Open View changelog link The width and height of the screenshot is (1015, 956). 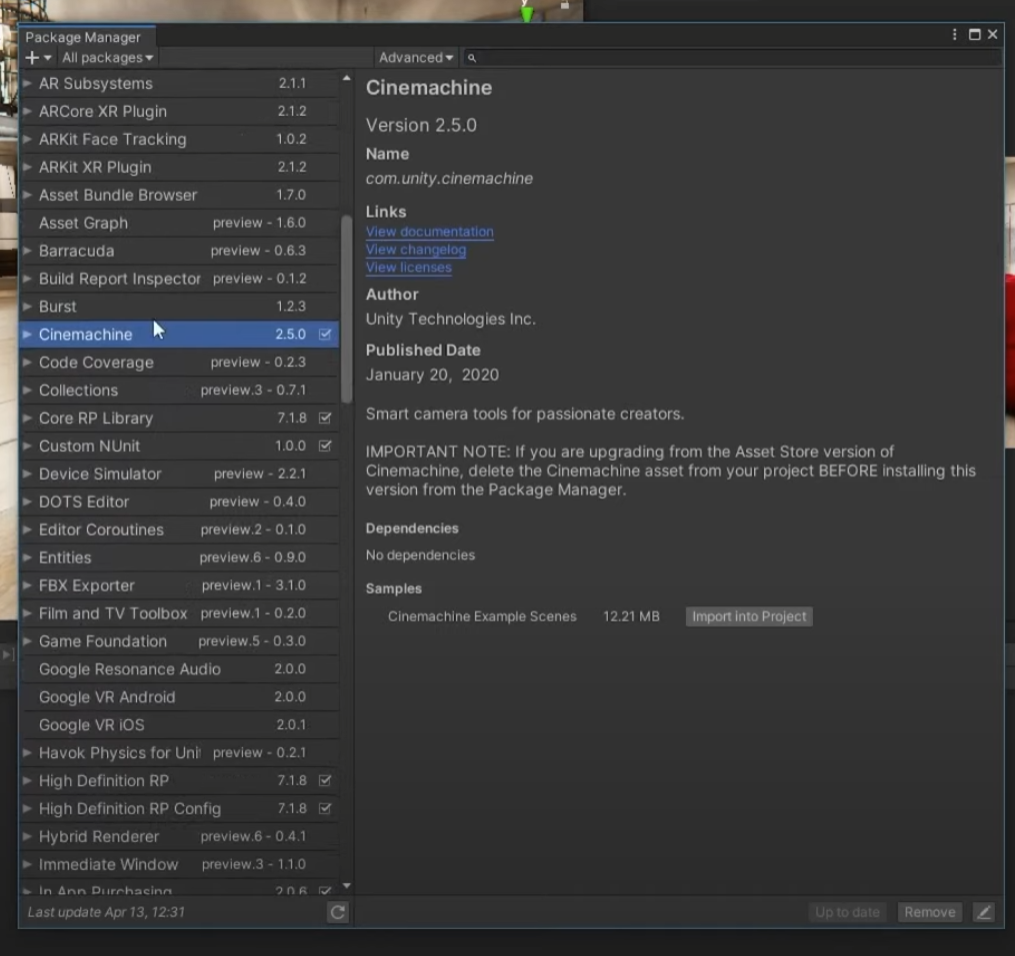(416, 249)
